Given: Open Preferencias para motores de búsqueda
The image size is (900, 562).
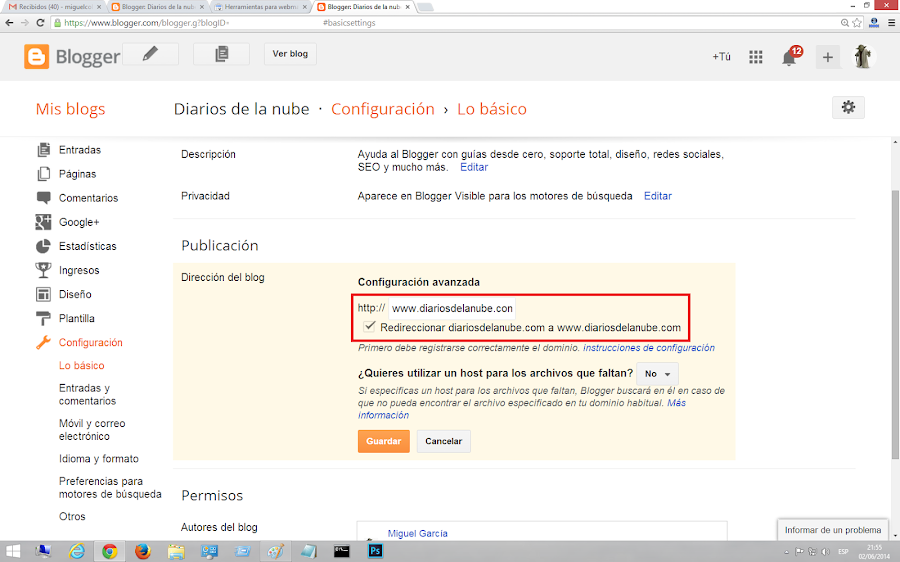Looking at the screenshot, I should click(110, 487).
